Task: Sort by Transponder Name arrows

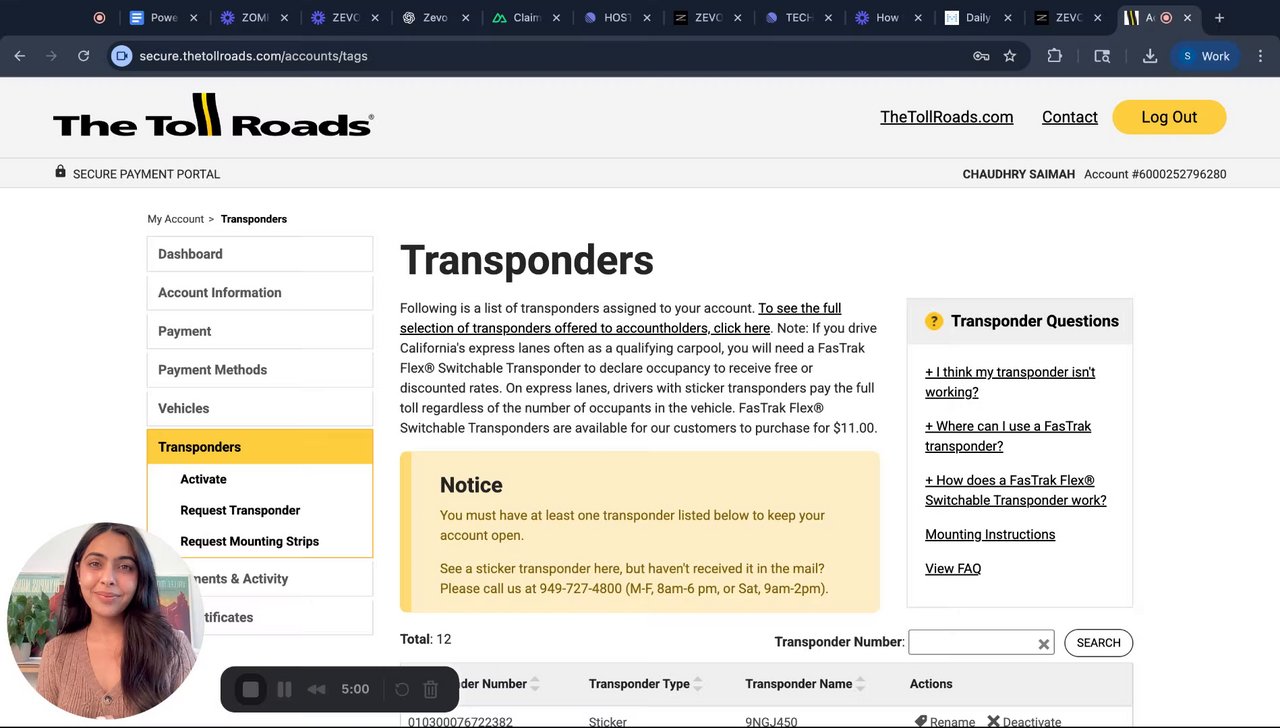Action: click(x=861, y=684)
